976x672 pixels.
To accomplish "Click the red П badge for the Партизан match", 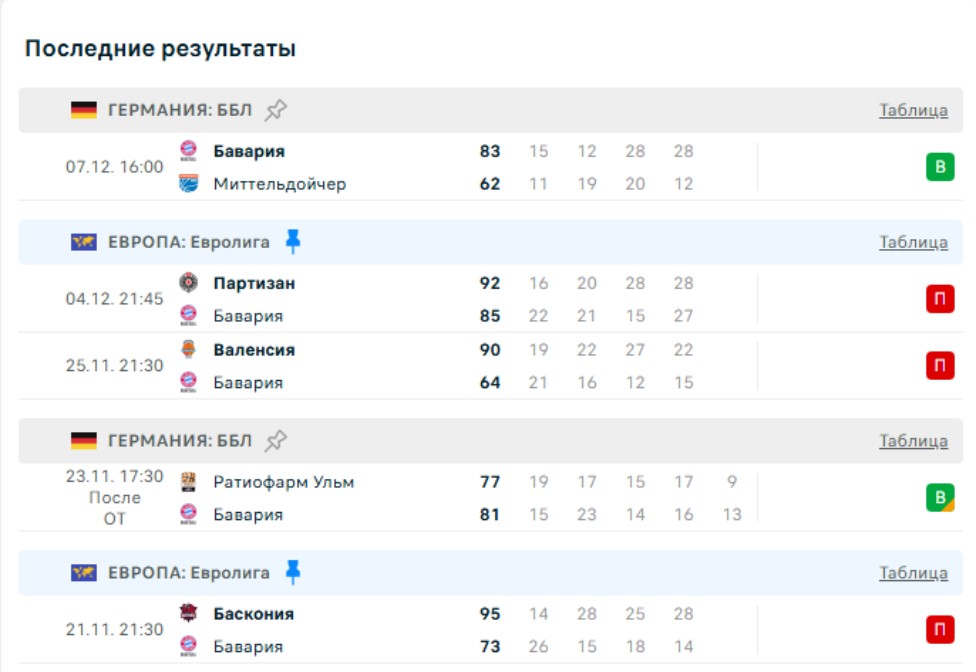I will tap(940, 299).
